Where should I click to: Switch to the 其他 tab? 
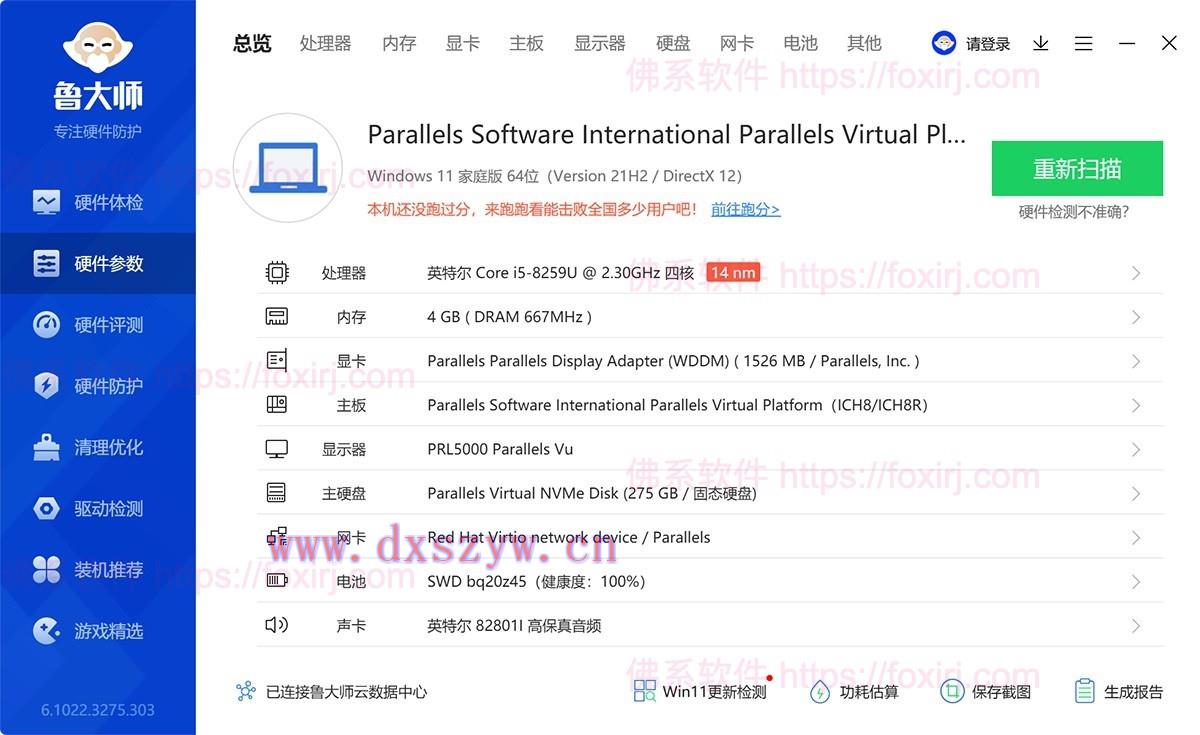pos(865,43)
